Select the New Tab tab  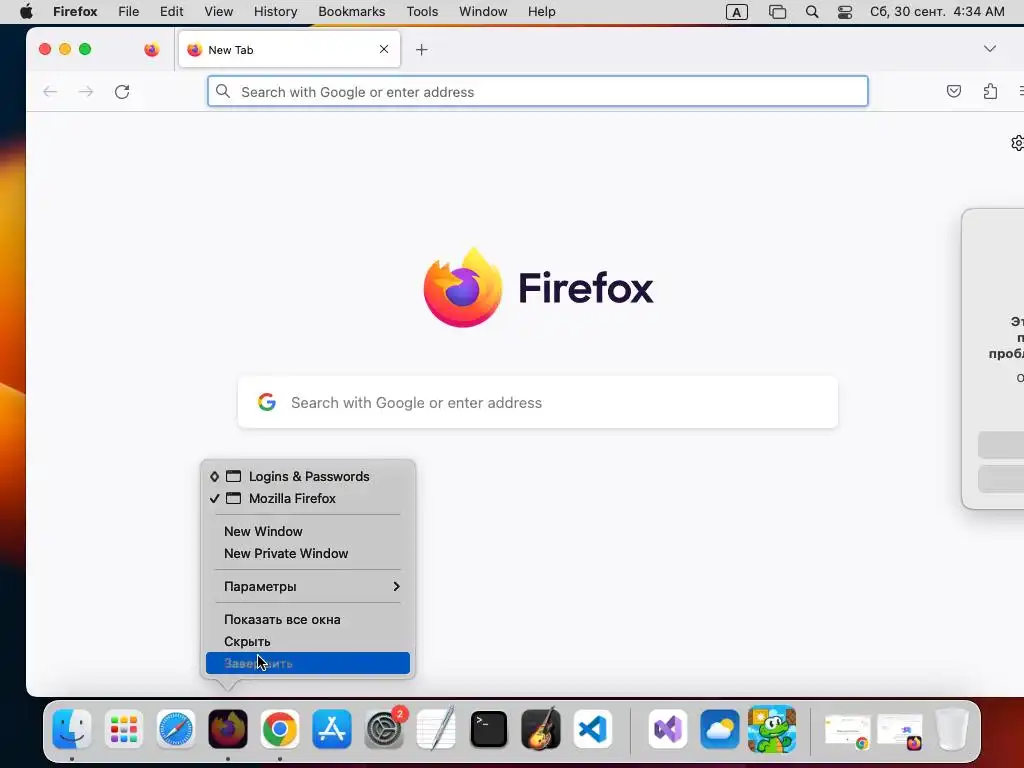click(x=289, y=50)
